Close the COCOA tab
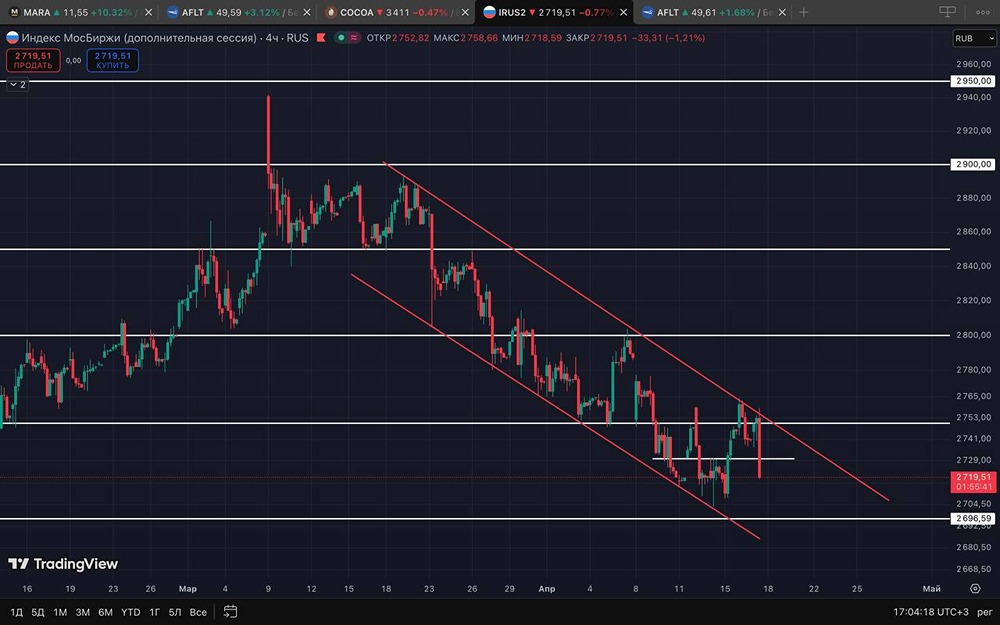 tap(465, 12)
